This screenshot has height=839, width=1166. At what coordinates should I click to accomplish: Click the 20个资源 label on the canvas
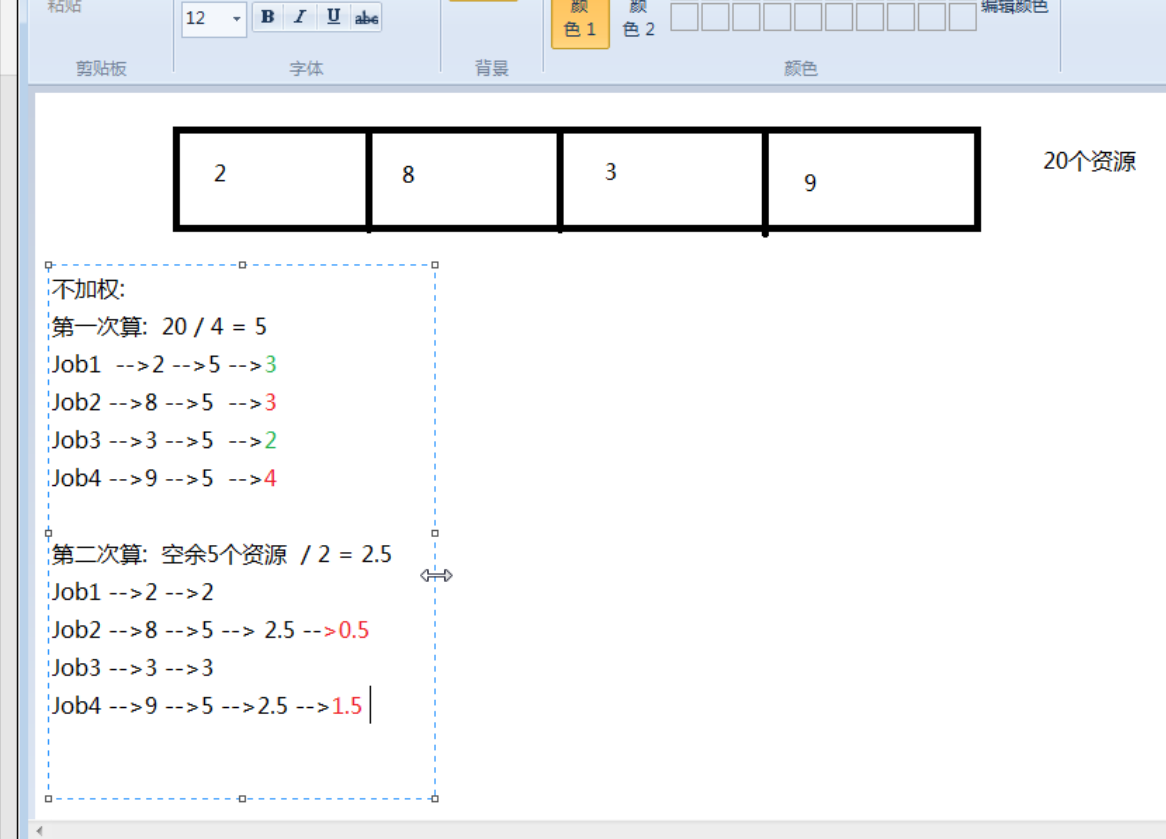pyautogui.click(x=1089, y=162)
